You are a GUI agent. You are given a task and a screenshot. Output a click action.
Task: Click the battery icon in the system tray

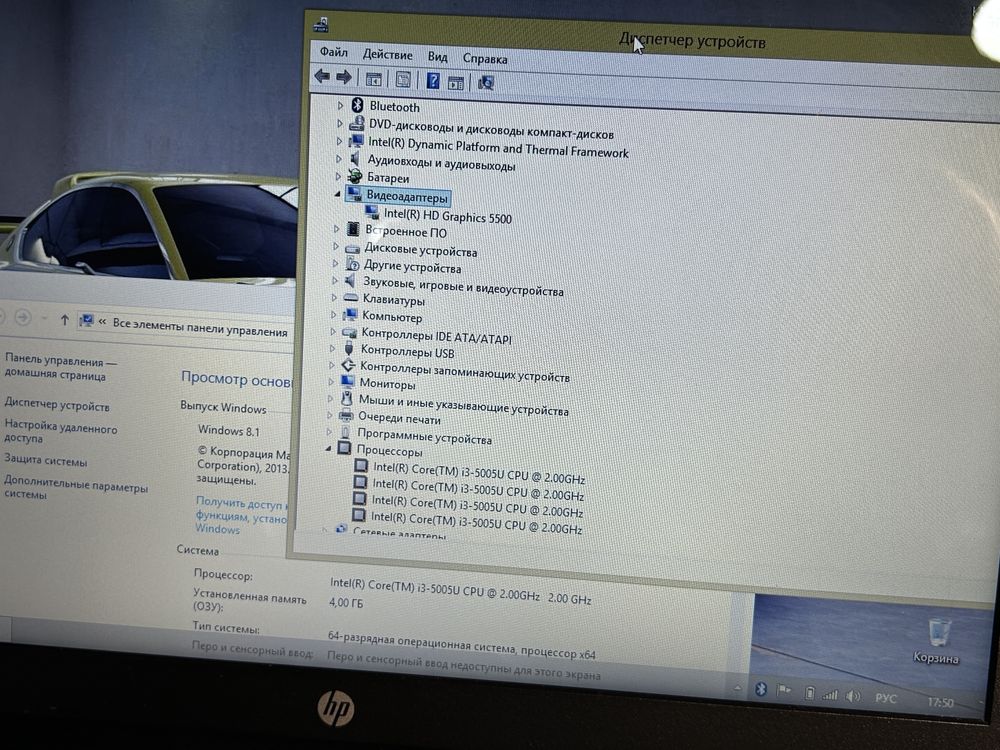(809, 693)
